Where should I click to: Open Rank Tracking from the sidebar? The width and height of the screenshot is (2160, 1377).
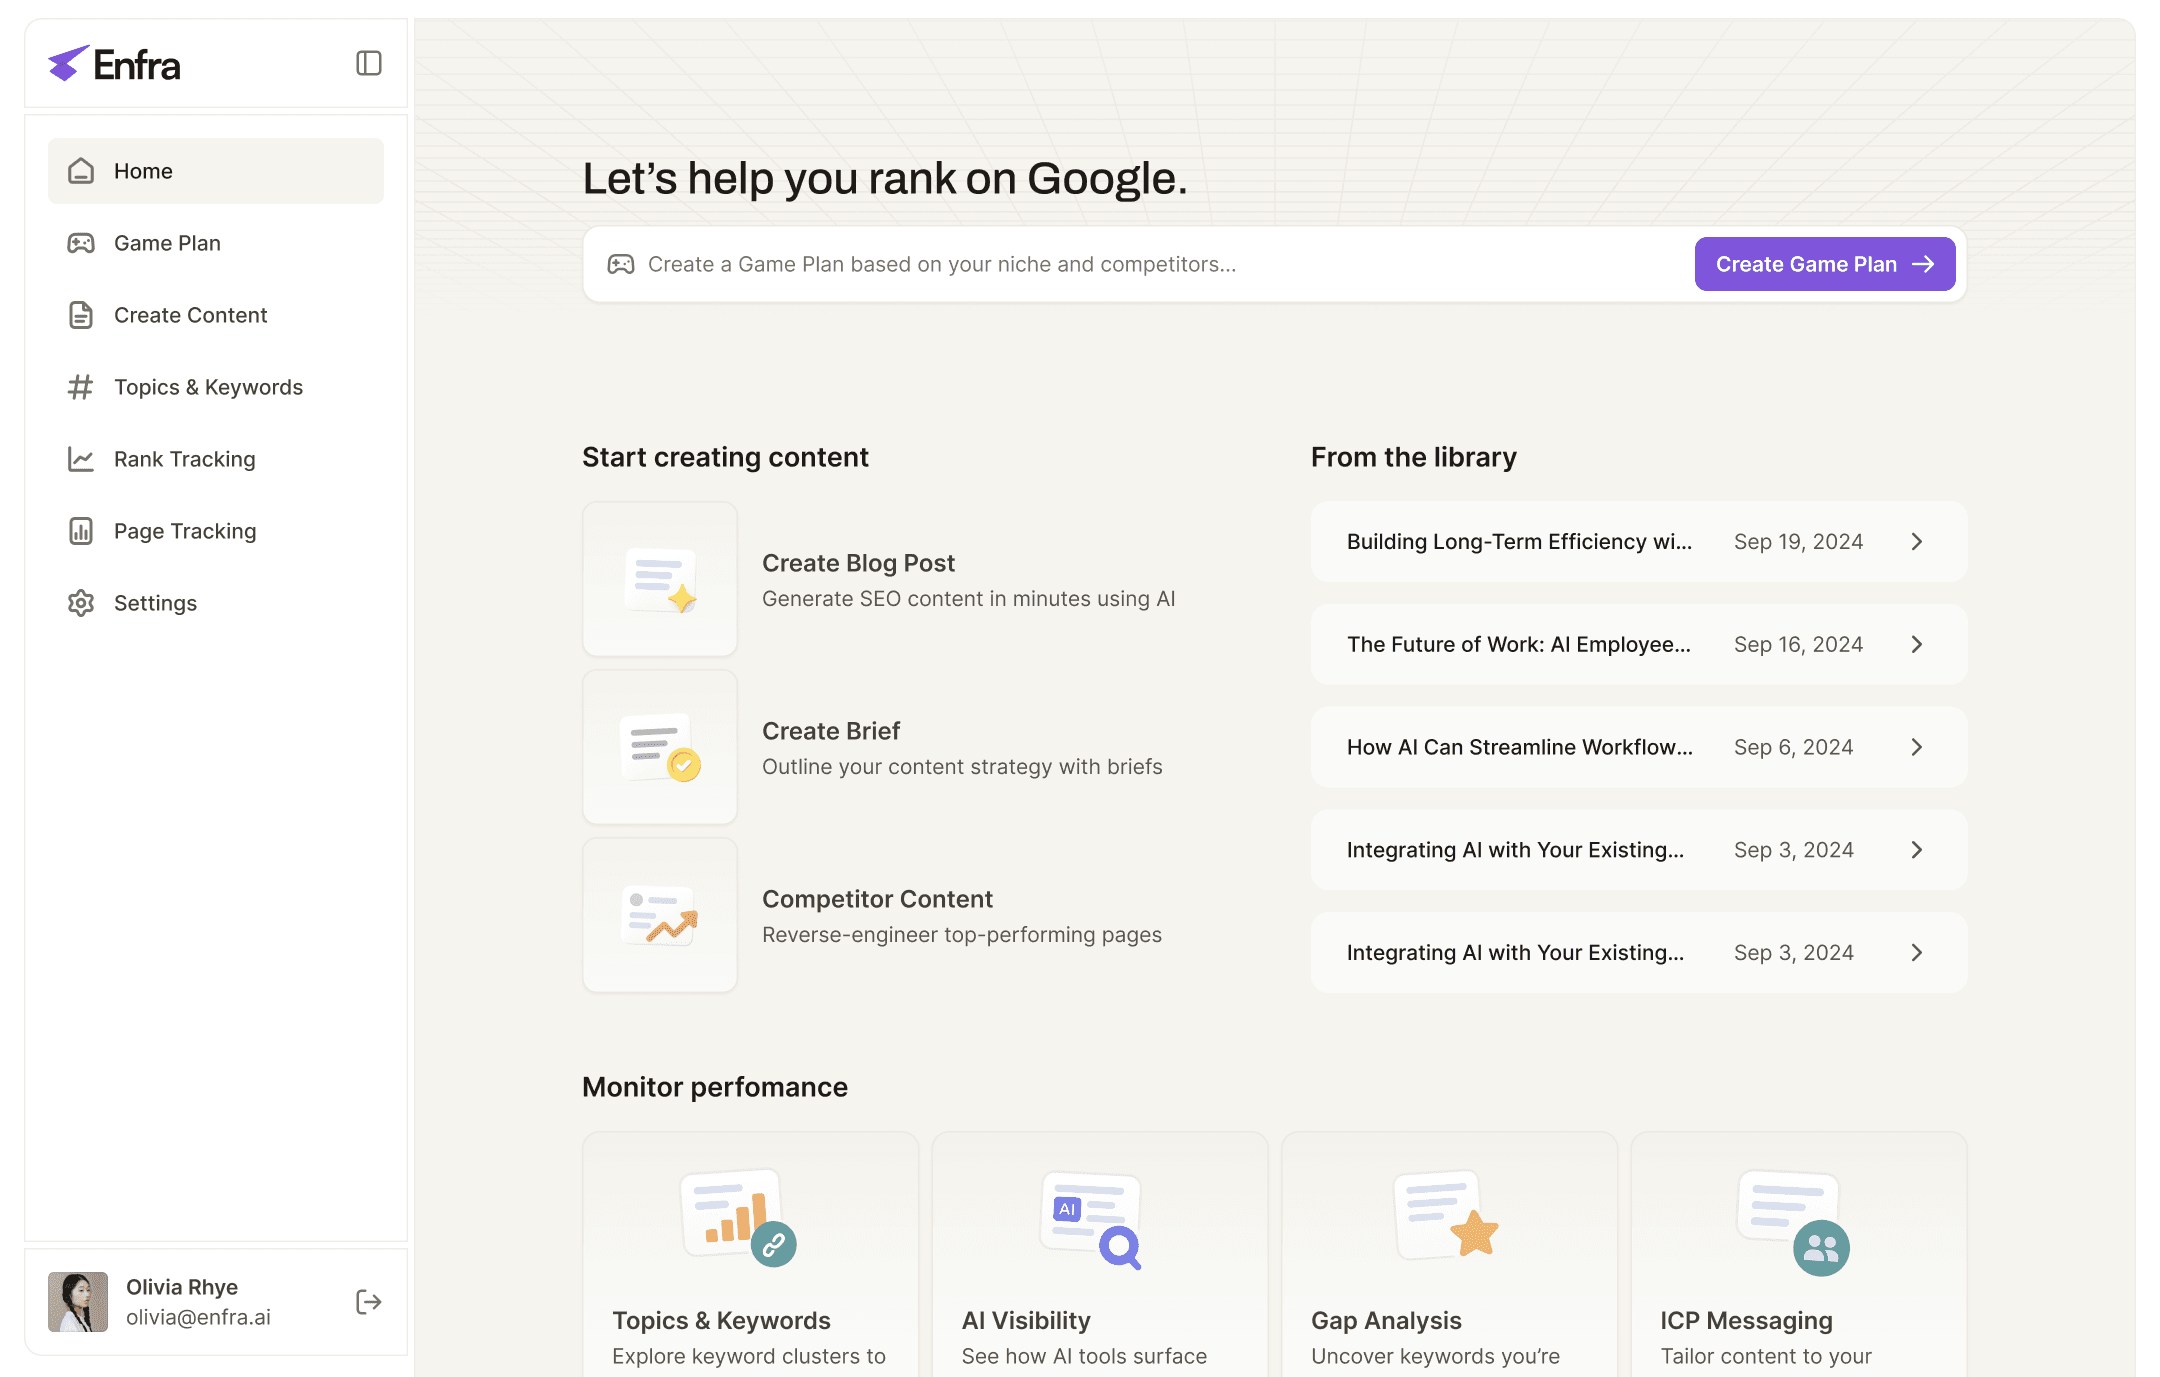pyautogui.click(x=184, y=459)
